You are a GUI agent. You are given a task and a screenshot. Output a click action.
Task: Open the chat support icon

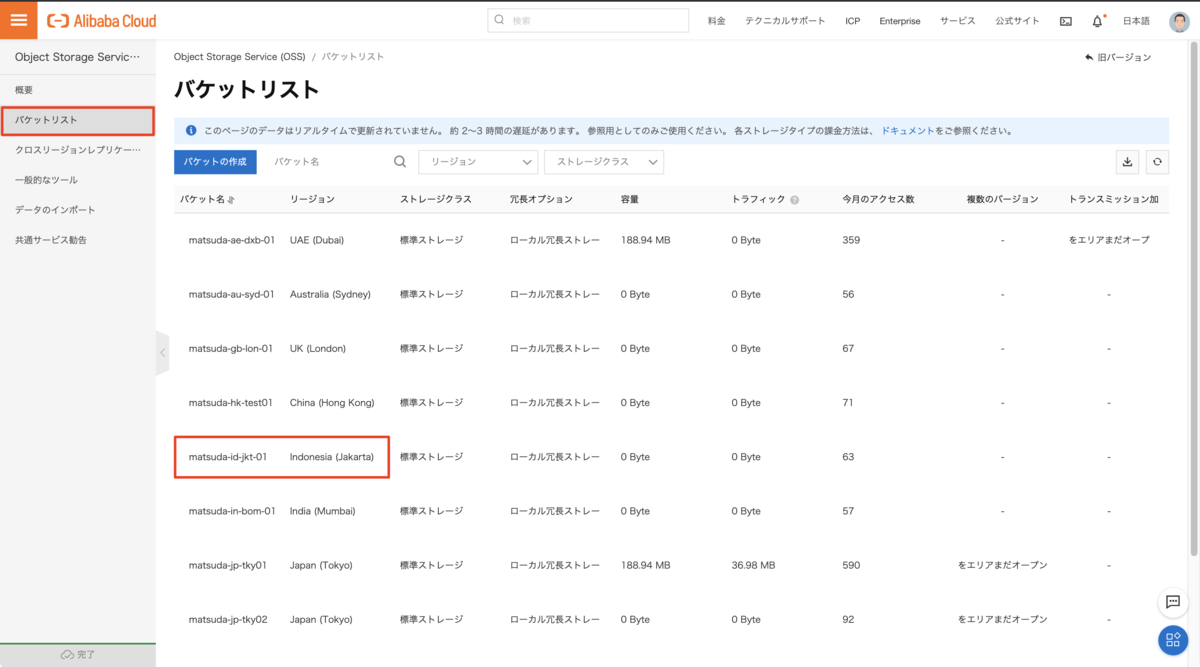pyautogui.click(x=1173, y=602)
